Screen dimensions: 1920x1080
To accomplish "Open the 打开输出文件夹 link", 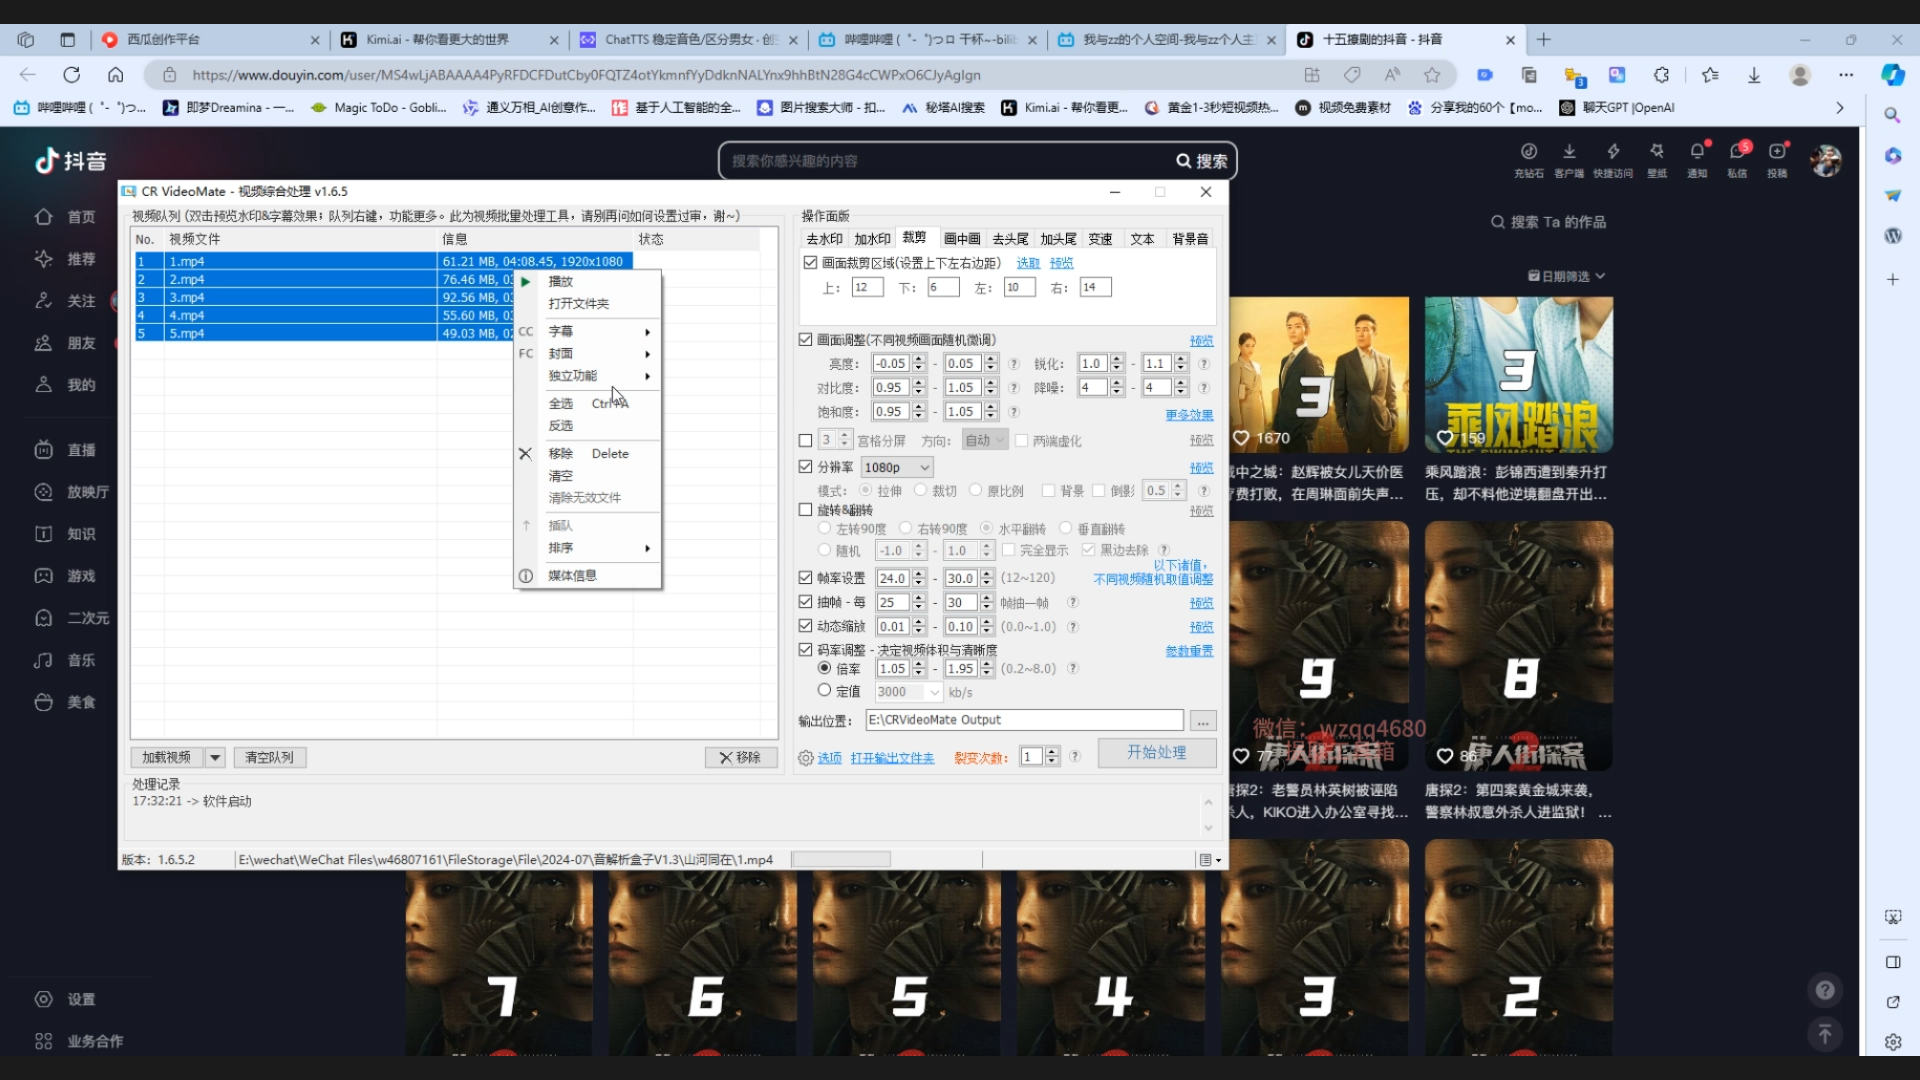I will tap(892, 758).
